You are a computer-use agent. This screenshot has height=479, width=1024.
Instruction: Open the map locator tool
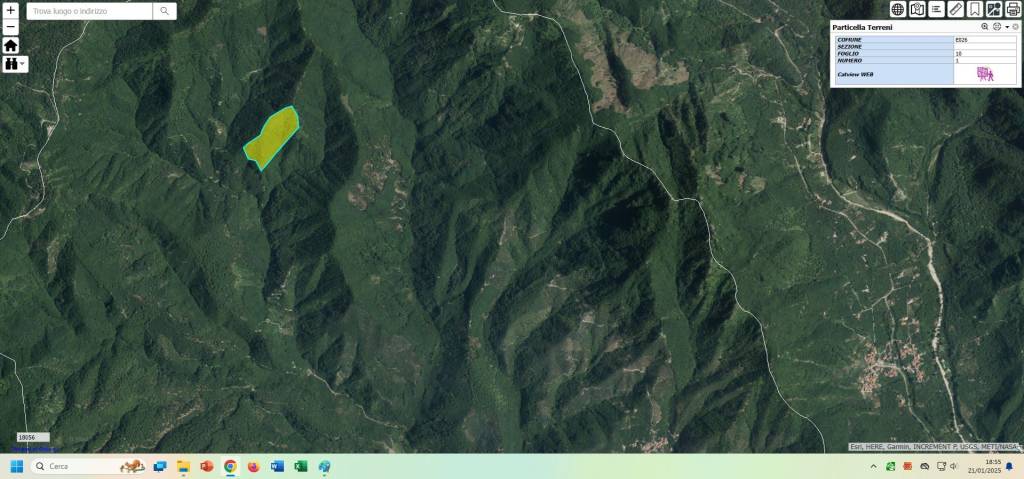click(917, 9)
